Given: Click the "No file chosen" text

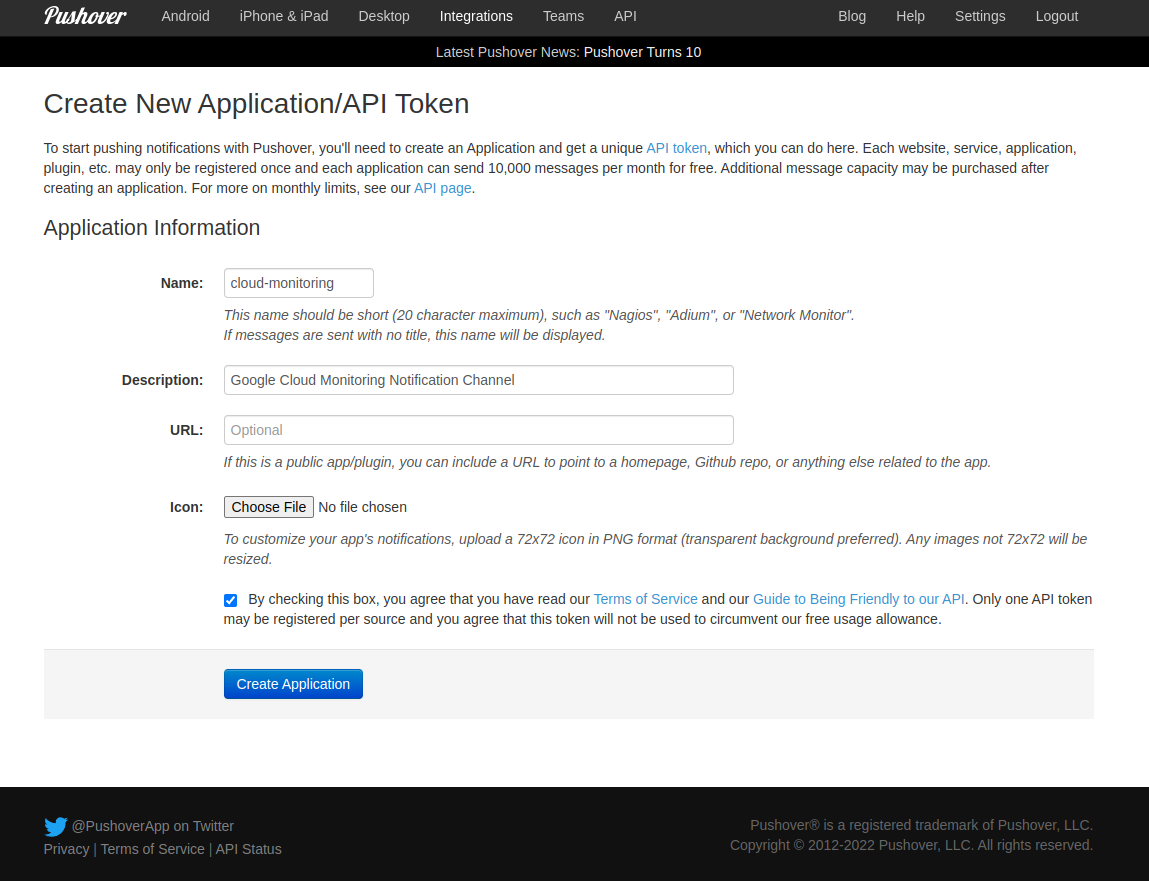Looking at the screenshot, I should (363, 507).
